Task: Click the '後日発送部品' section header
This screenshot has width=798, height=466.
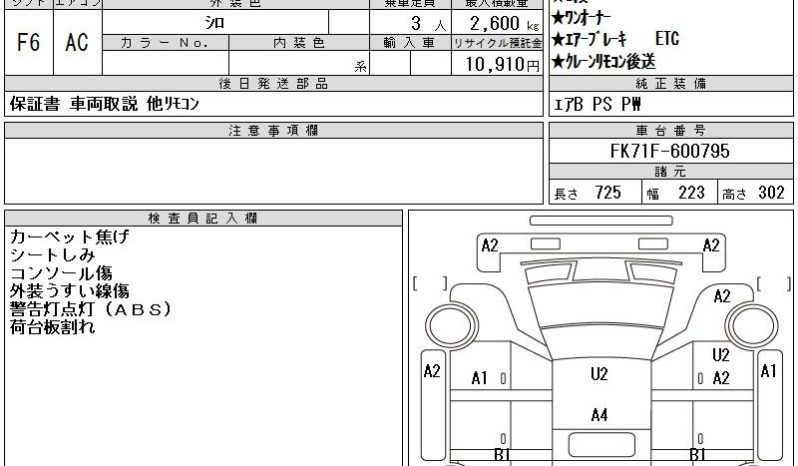Action: [274, 83]
